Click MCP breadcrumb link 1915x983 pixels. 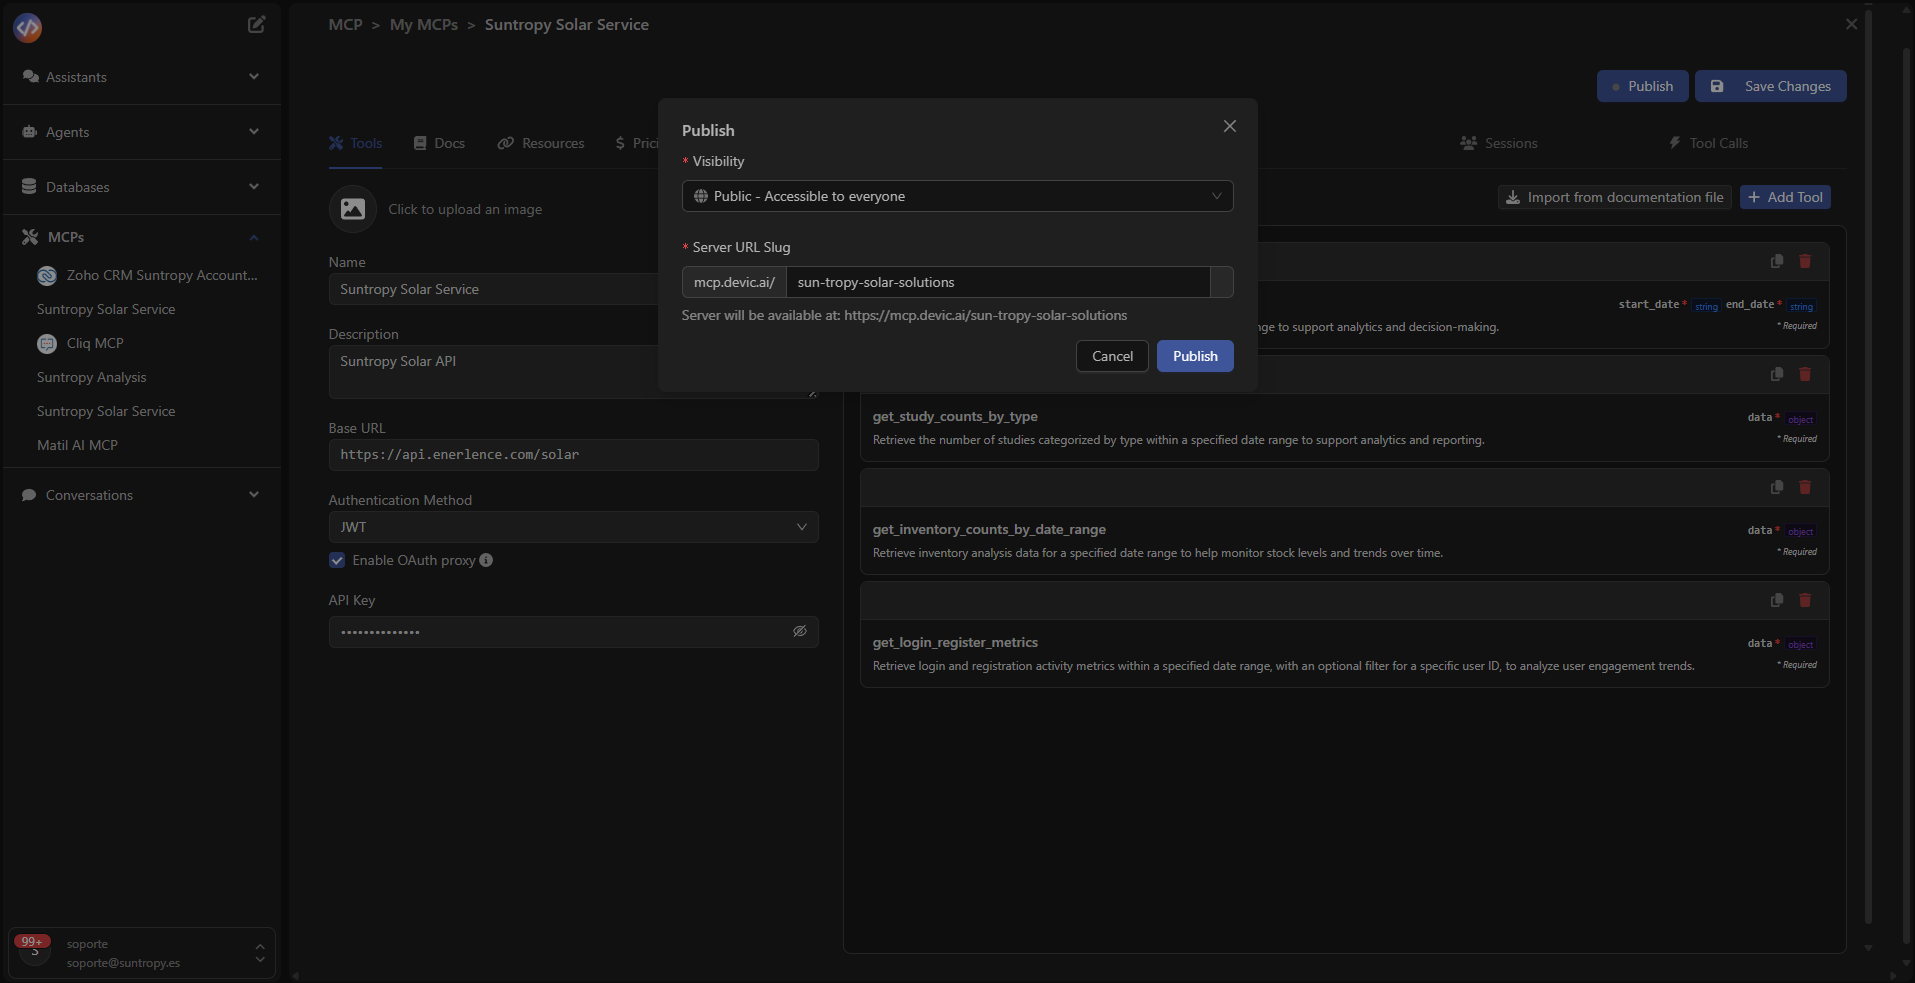pyautogui.click(x=345, y=24)
